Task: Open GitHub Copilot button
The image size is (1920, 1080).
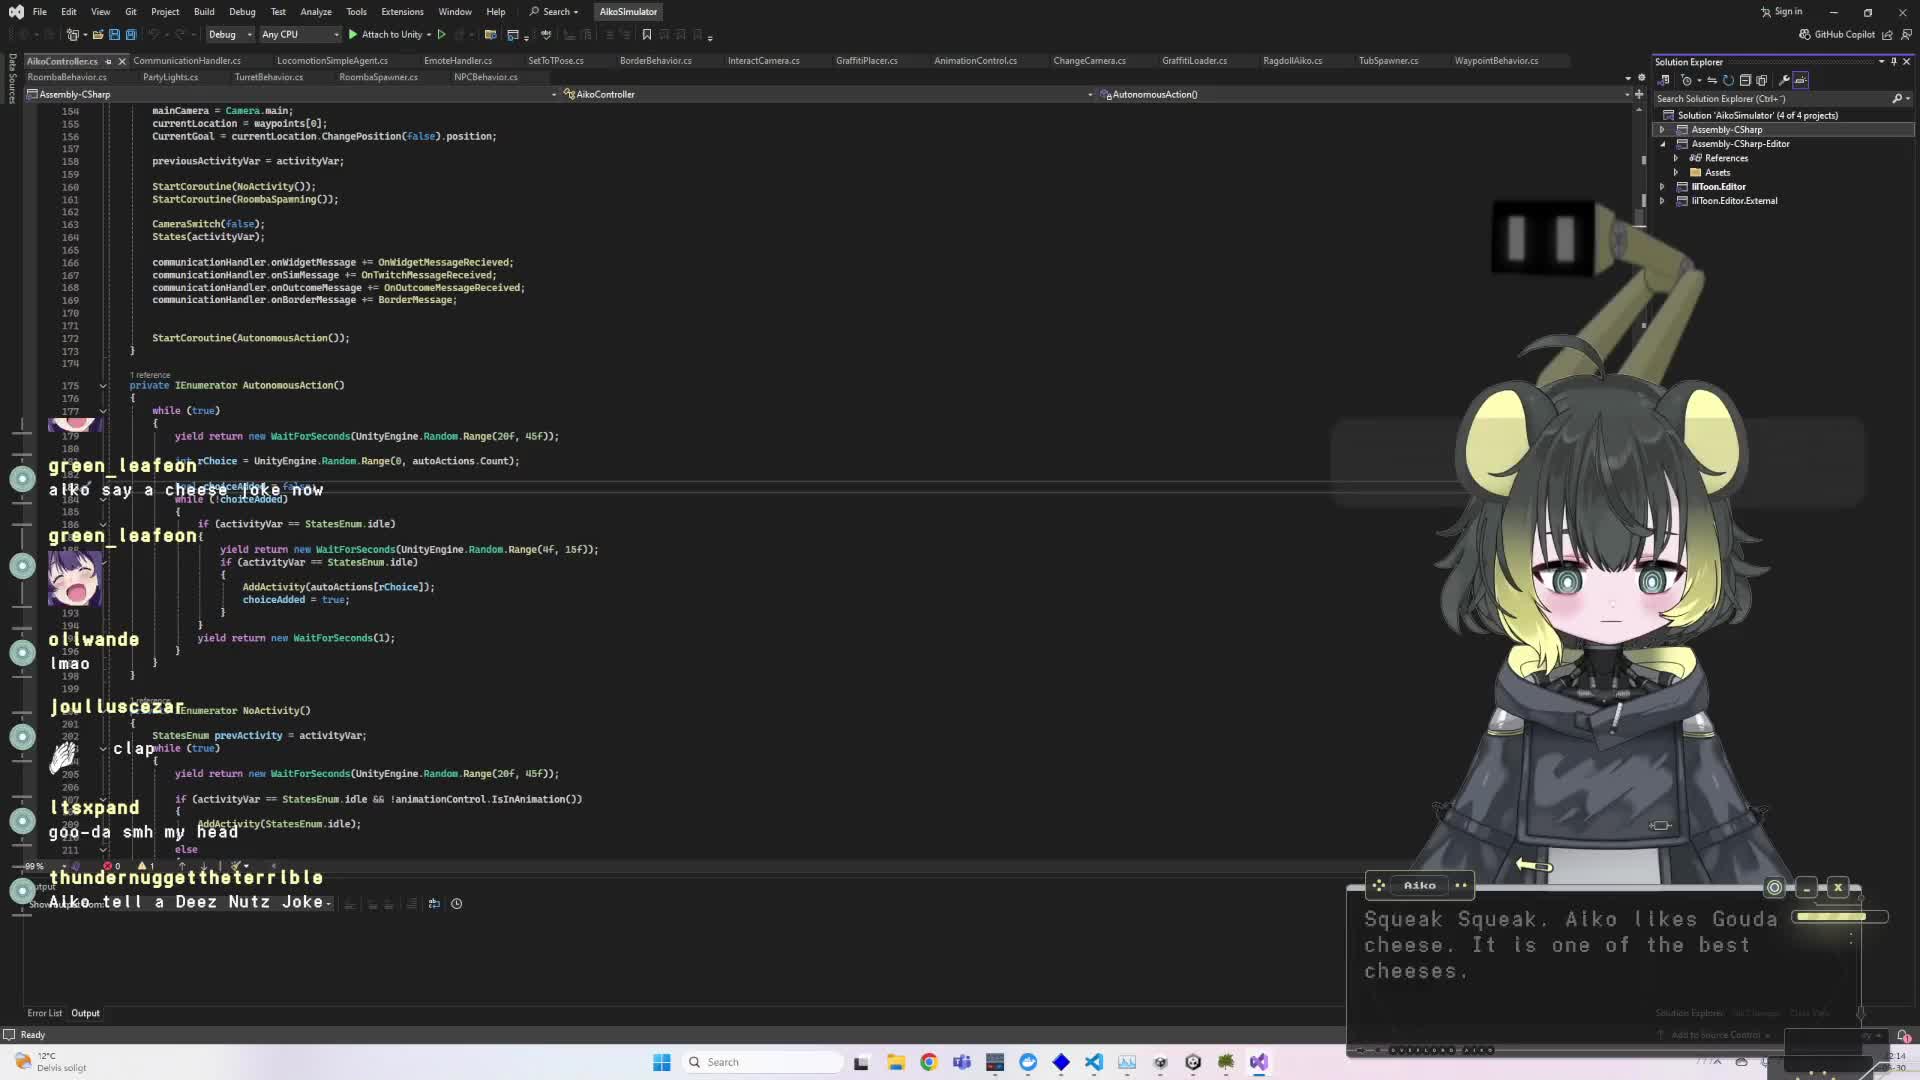Action: [1837, 35]
